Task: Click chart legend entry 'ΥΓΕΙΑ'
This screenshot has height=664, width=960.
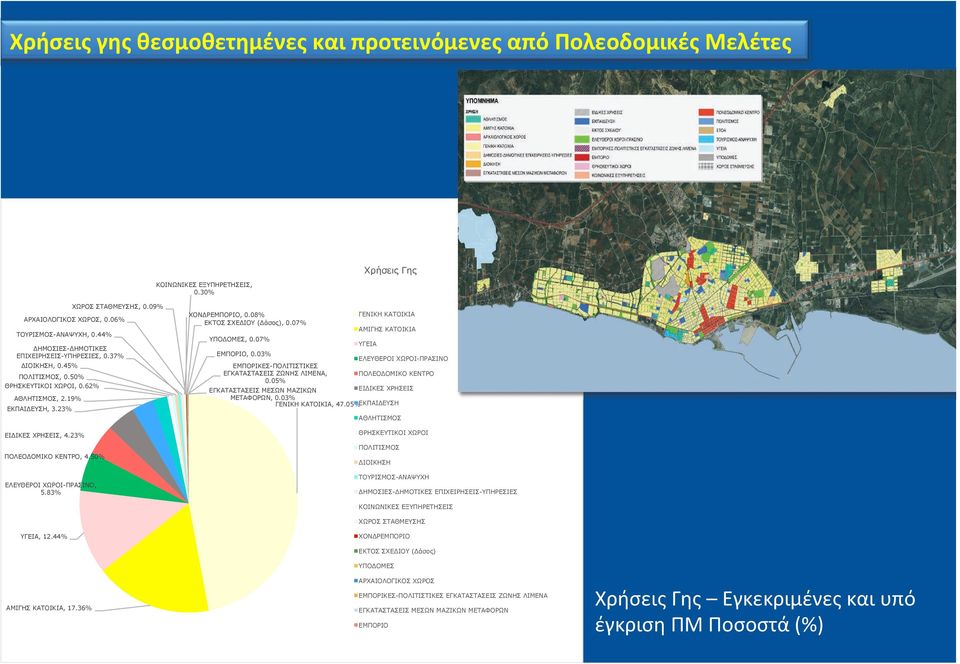Action: pyautogui.click(x=366, y=344)
